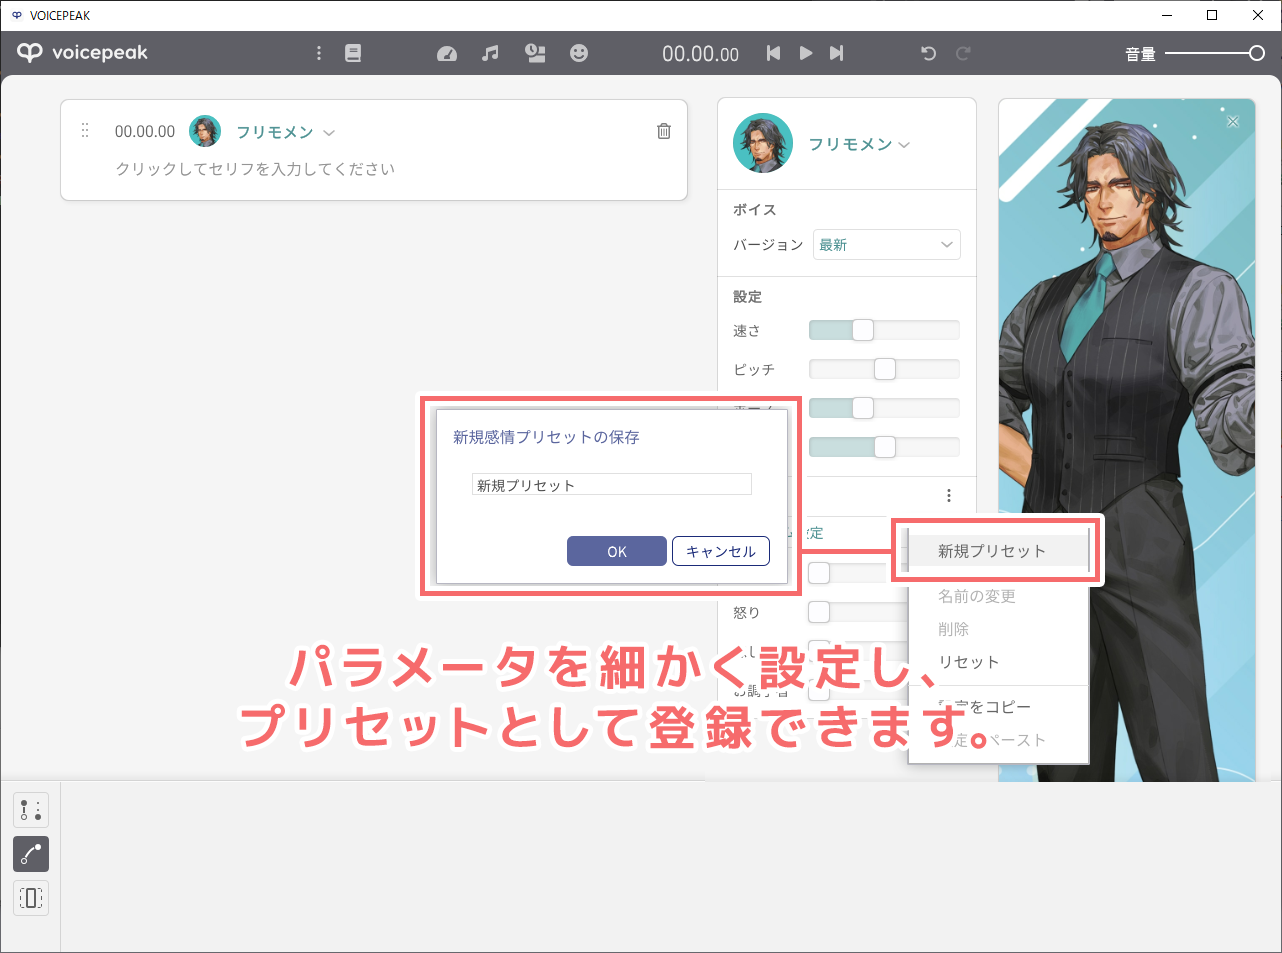The width and height of the screenshot is (1282, 953).
Task: Open the three-dot menu in top toolbar
Action: point(319,53)
